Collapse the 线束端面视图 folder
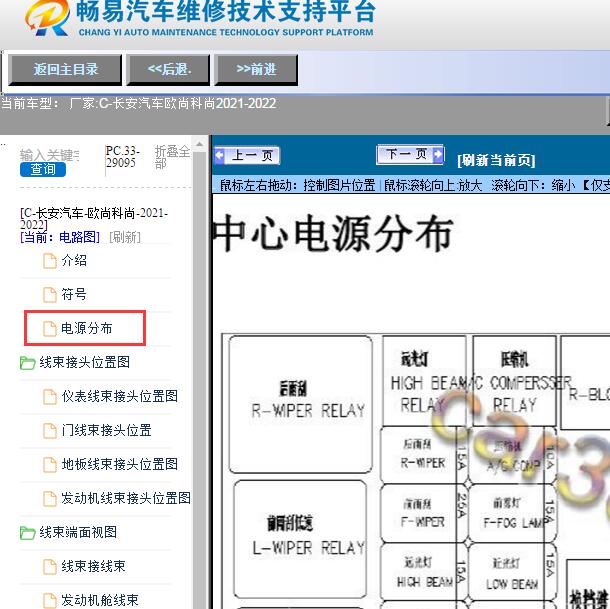This screenshot has width=610, height=609. pyautogui.click(x=78, y=532)
